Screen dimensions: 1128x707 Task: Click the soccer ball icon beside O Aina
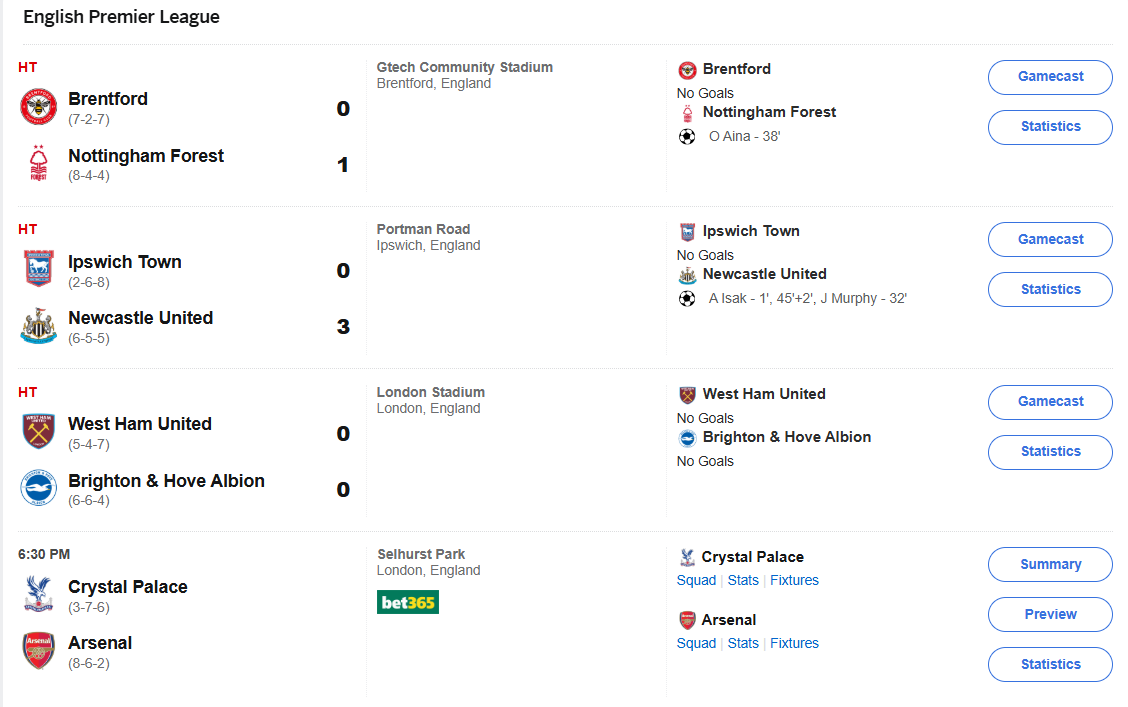(687, 136)
